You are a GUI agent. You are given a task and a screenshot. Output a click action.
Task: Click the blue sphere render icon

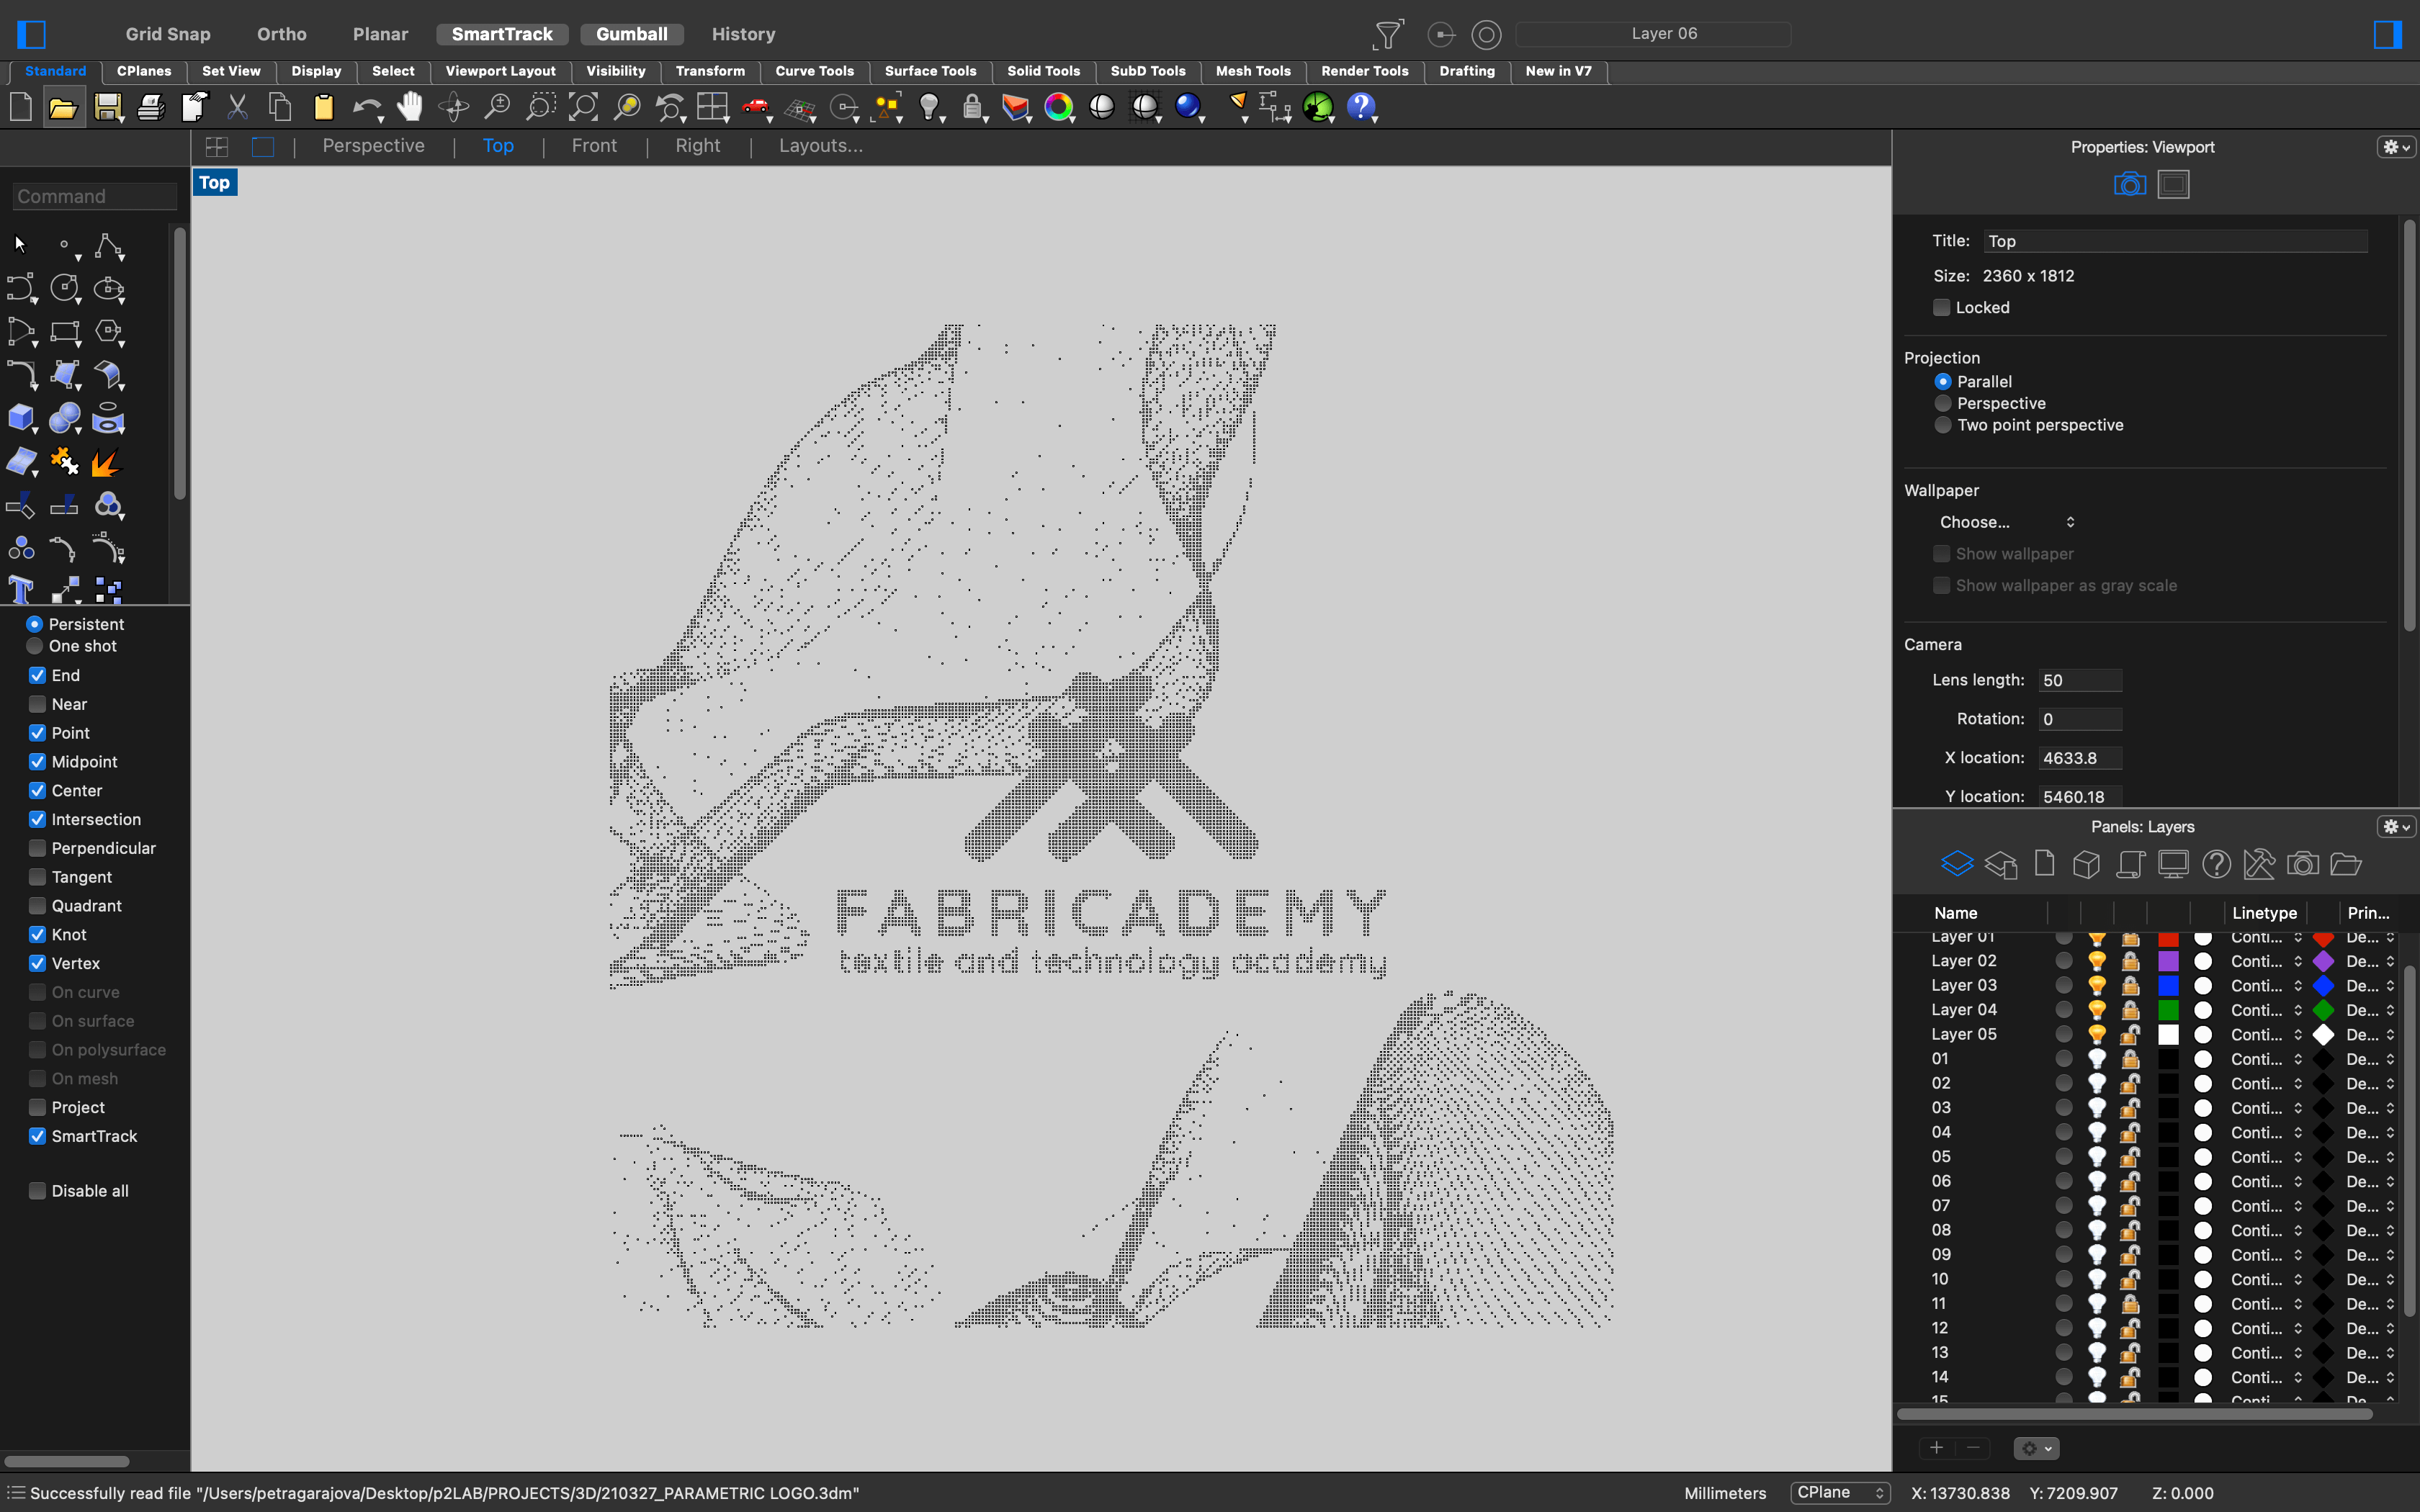point(1187,107)
